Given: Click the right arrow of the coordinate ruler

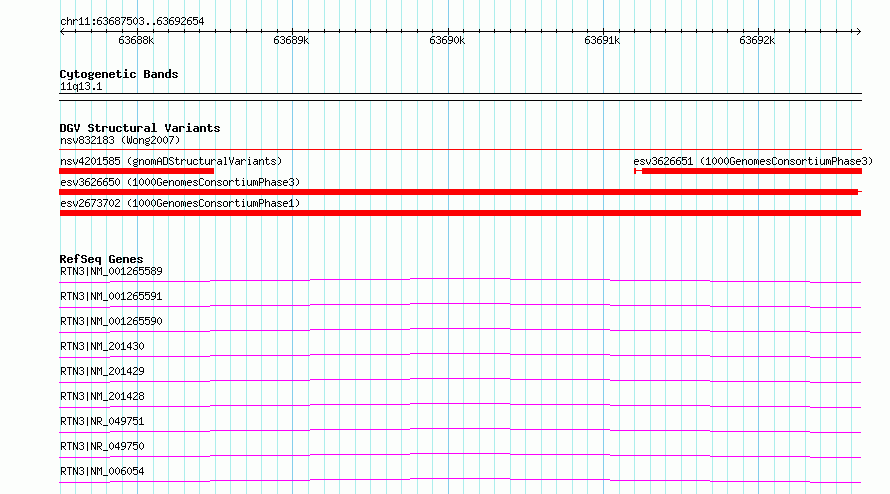Looking at the screenshot, I should (858, 32).
